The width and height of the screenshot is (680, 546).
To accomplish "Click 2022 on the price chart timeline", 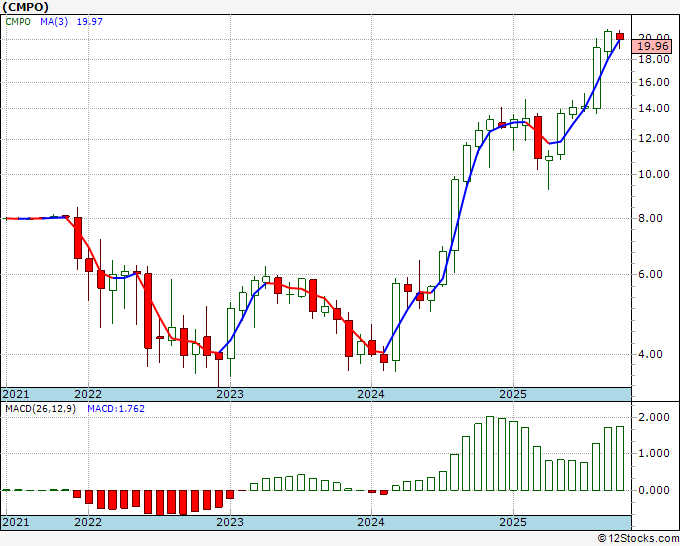I will click(88, 394).
